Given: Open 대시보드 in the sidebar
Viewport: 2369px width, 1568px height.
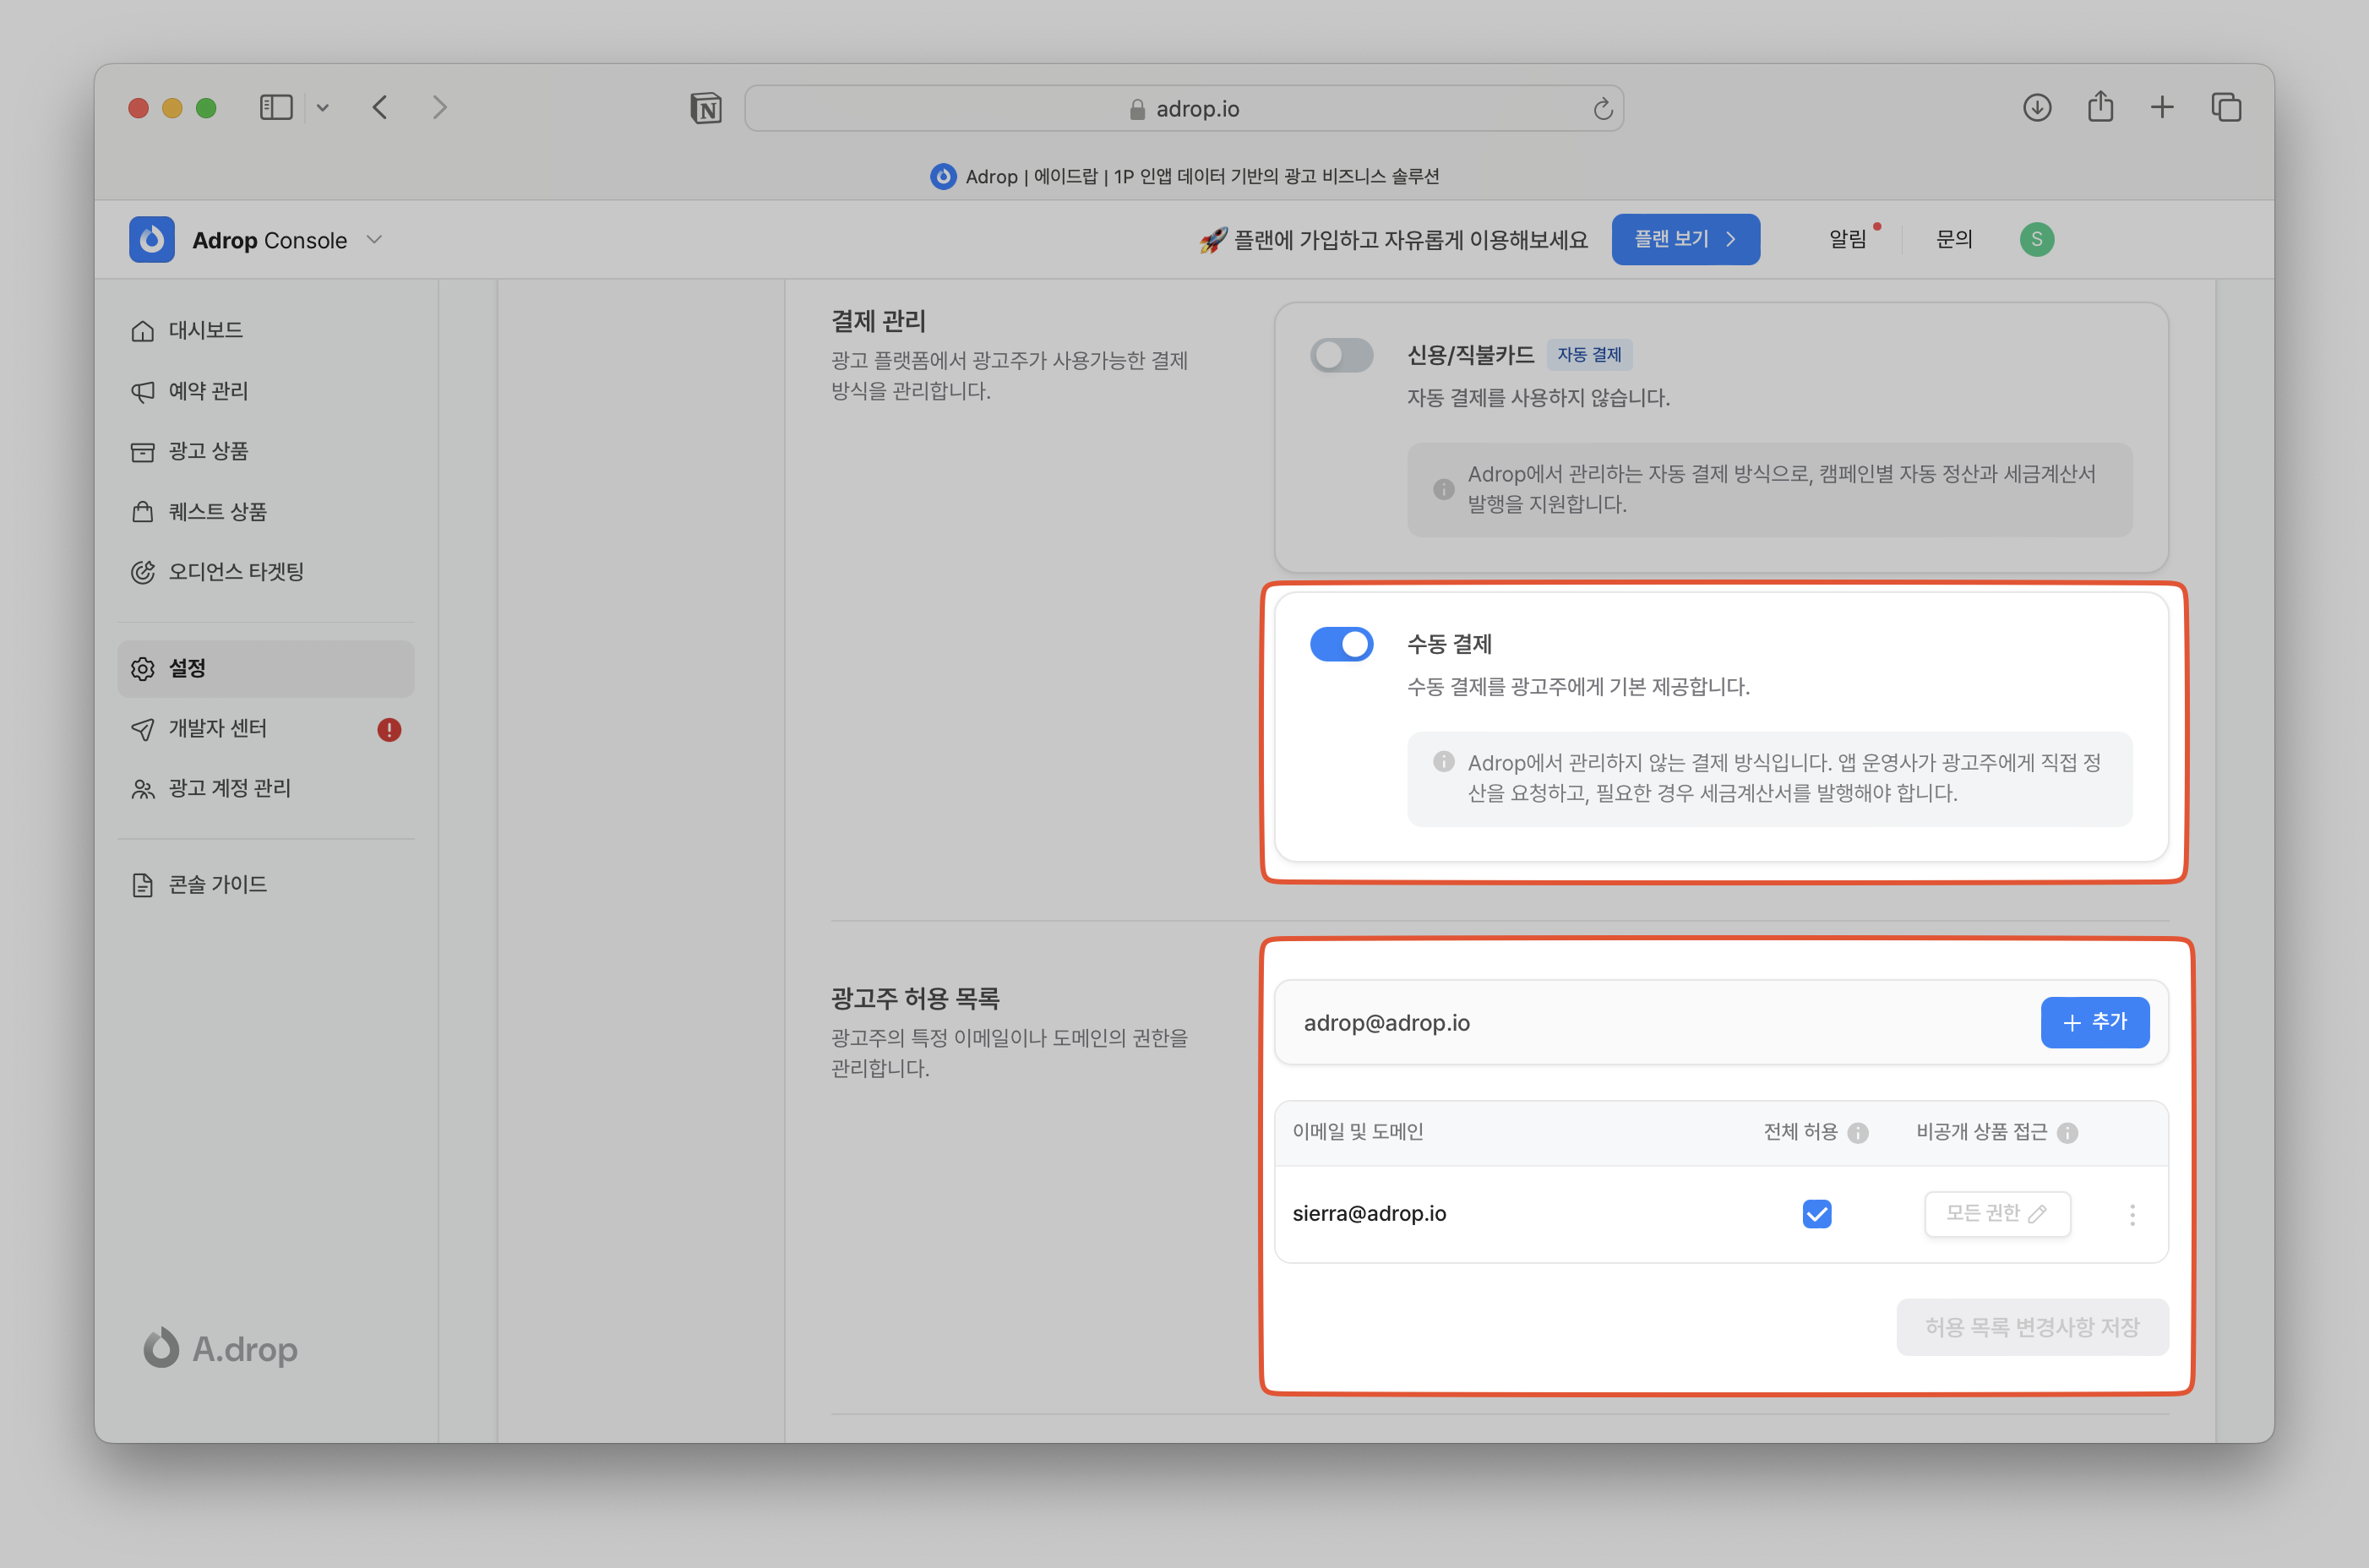Looking at the screenshot, I should 205,330.
